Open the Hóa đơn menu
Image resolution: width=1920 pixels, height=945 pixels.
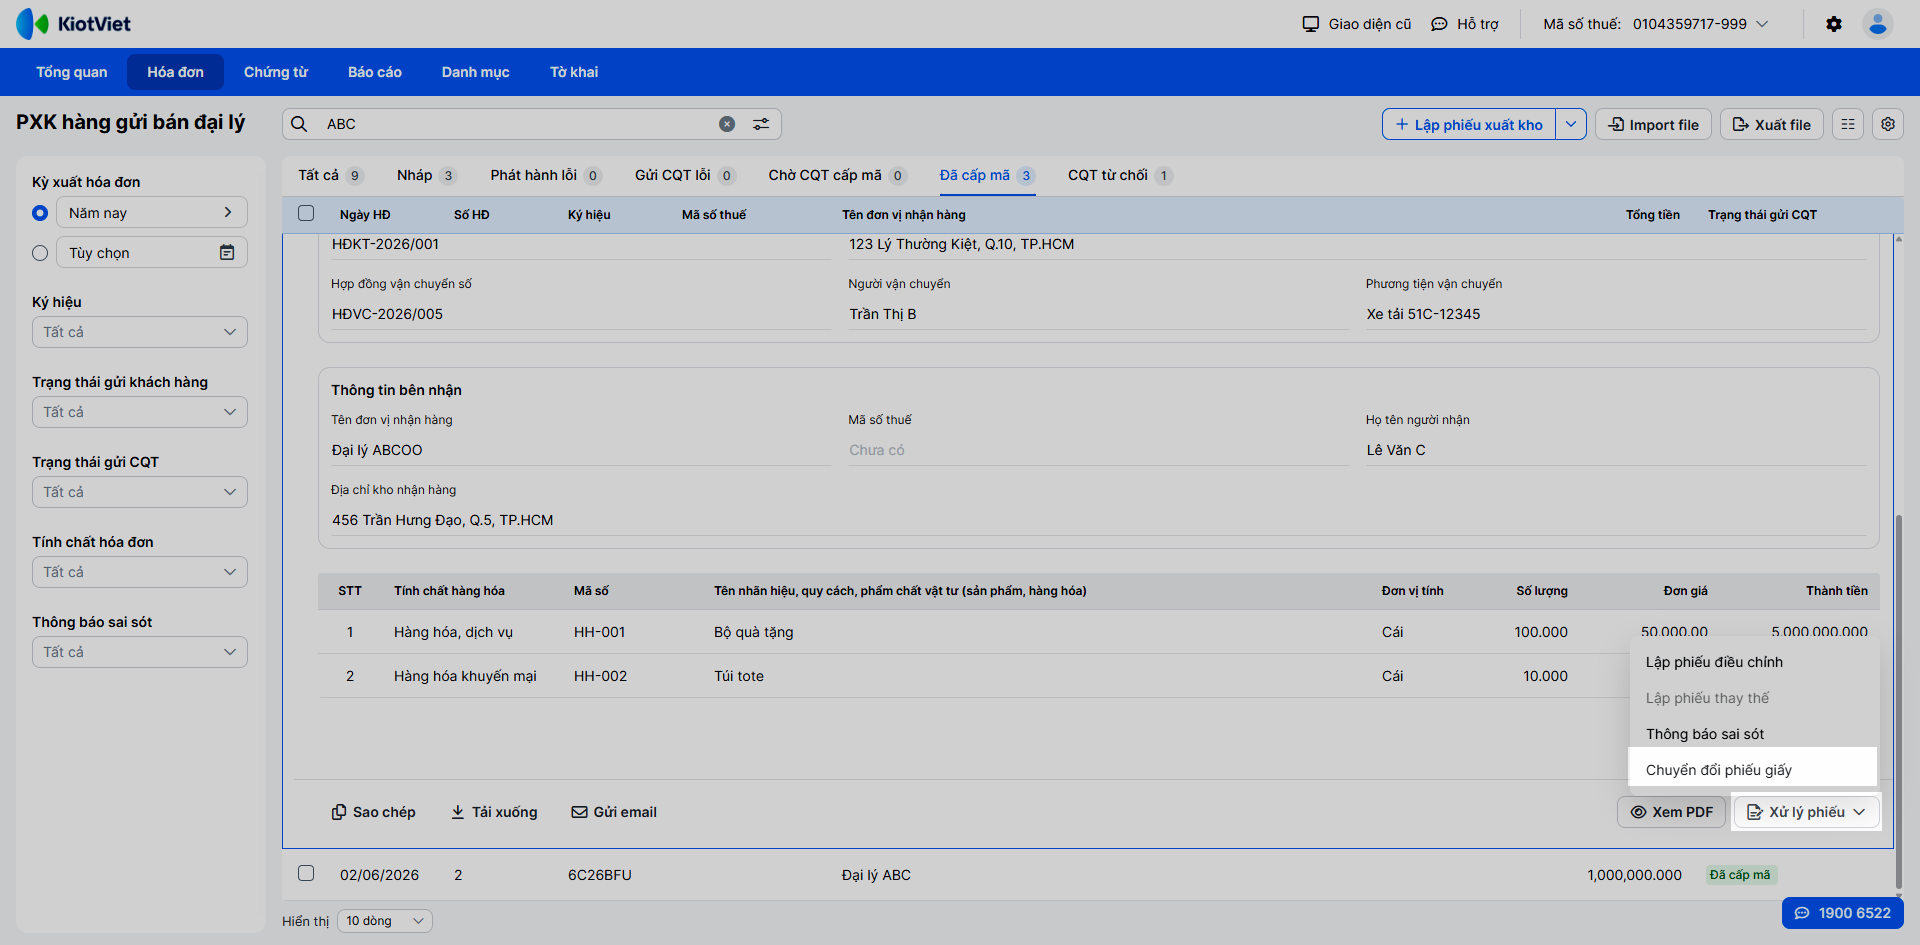[x=175, y=72]
